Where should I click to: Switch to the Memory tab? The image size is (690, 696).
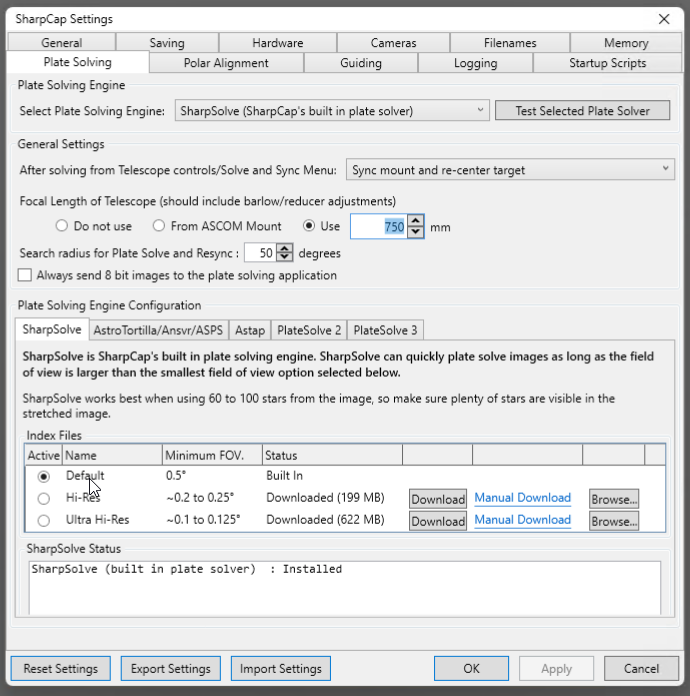pyautogui.click(x=626, y=43)
